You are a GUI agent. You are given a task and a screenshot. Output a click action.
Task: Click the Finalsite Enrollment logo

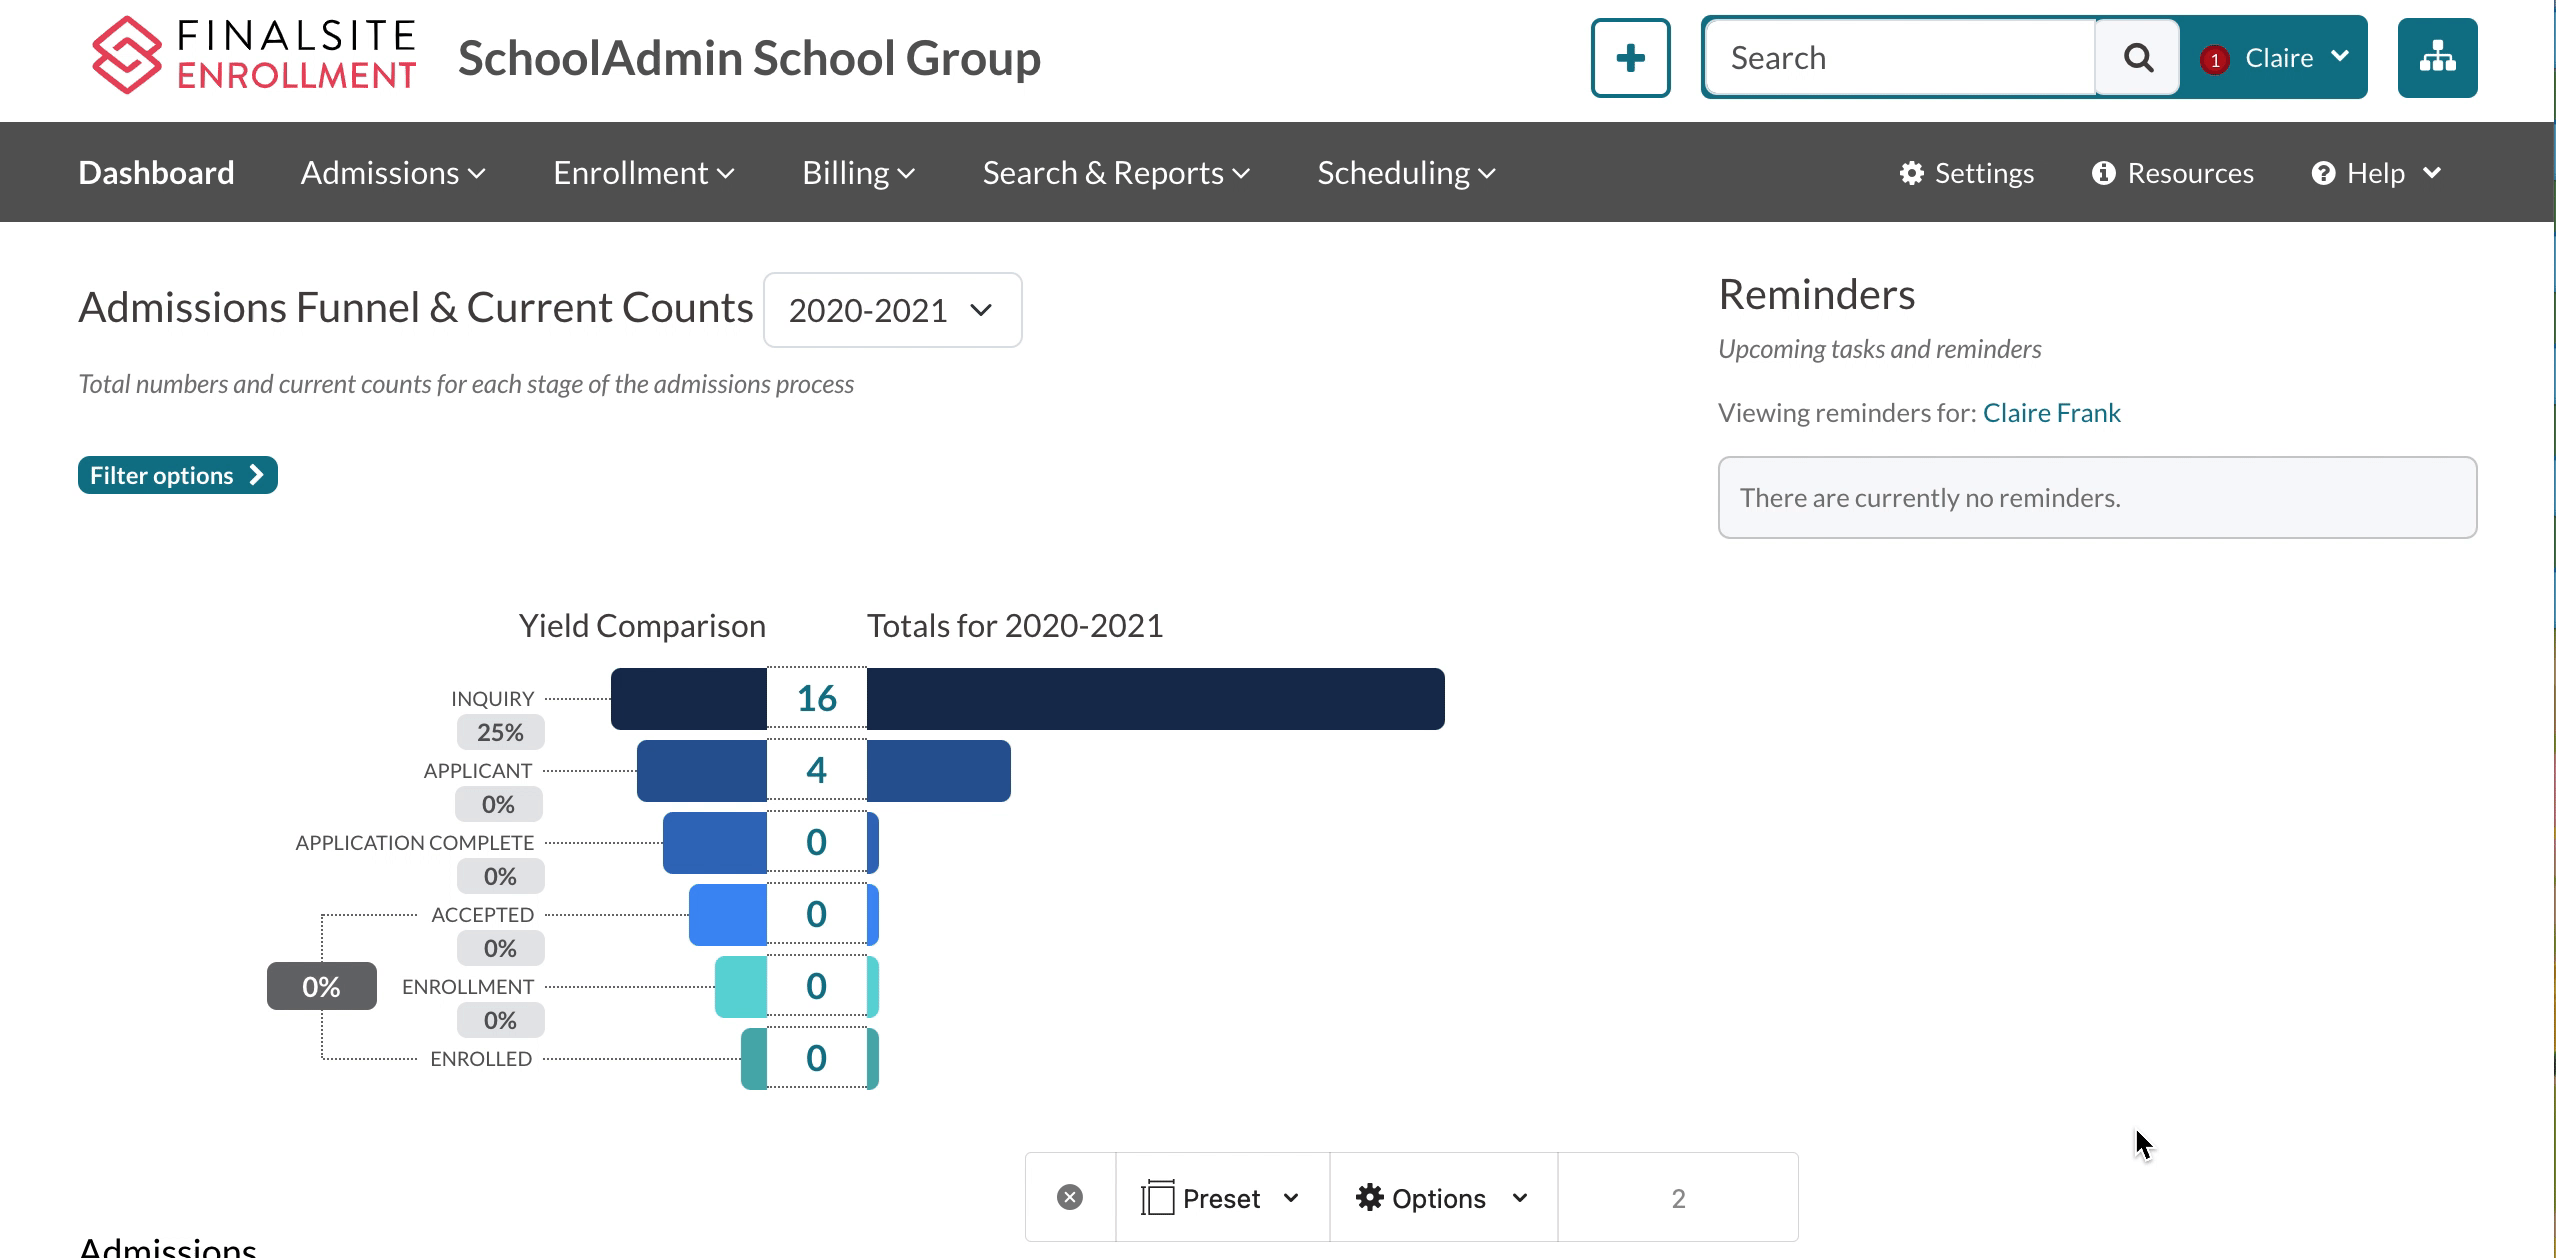point(253,56)
